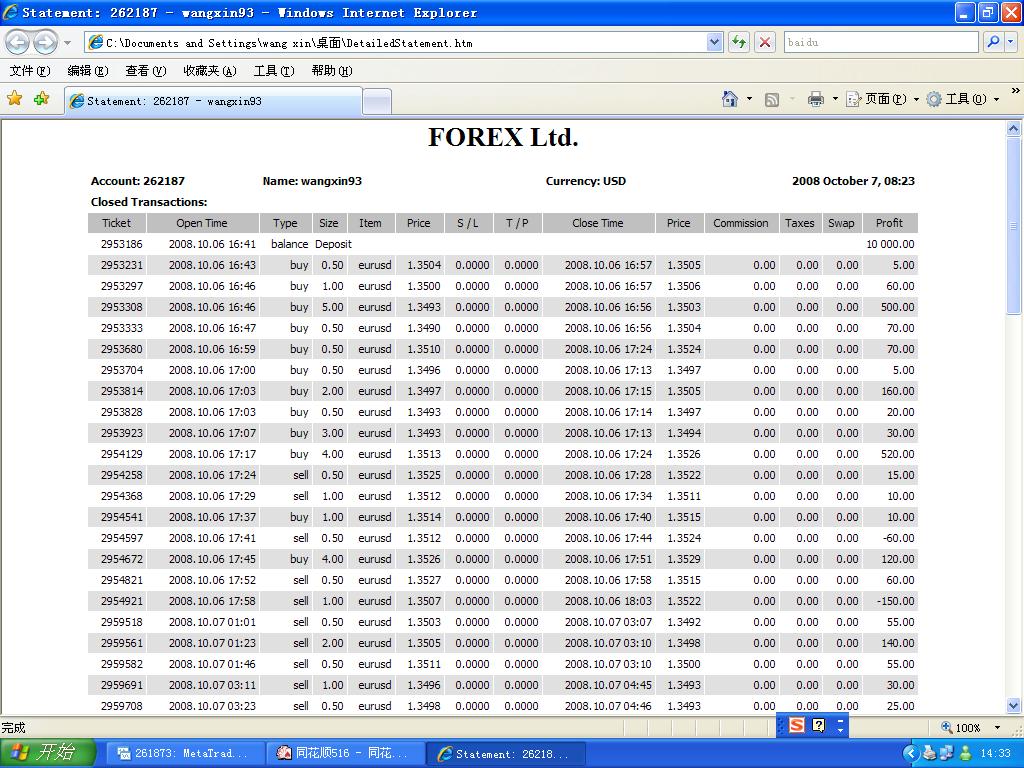The height and width of the screenshot is (768, 1024).
Task: Open the zoom level 100% dropdown
Action: [x=997, y=728]
